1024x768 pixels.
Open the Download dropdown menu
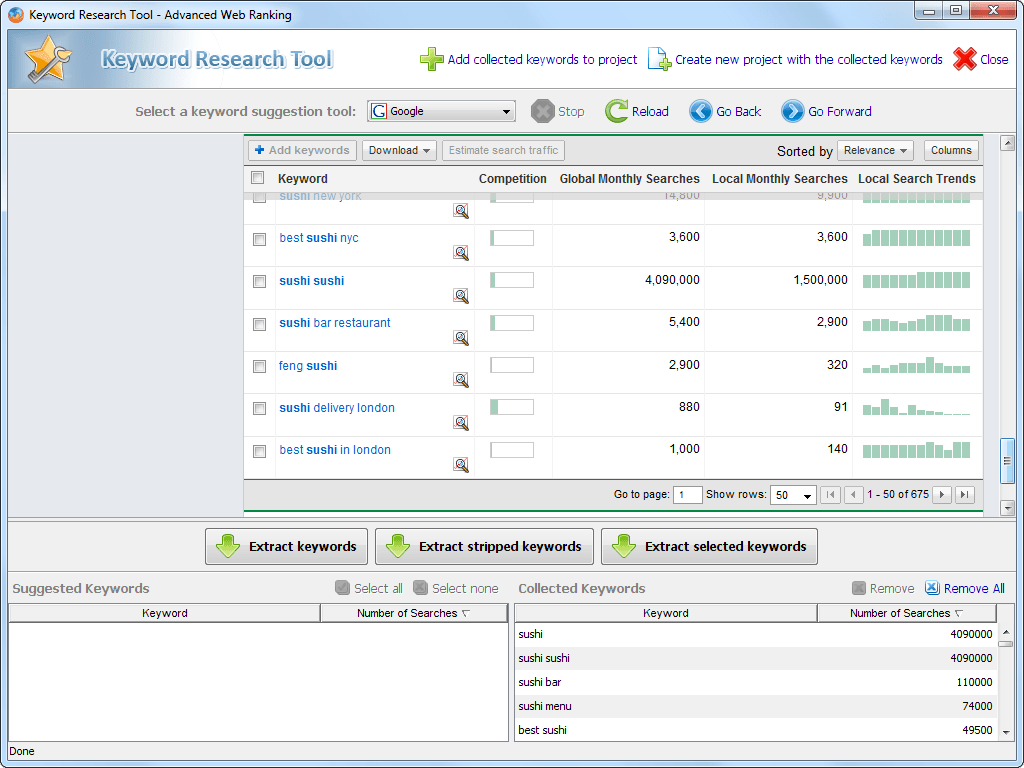399,150
